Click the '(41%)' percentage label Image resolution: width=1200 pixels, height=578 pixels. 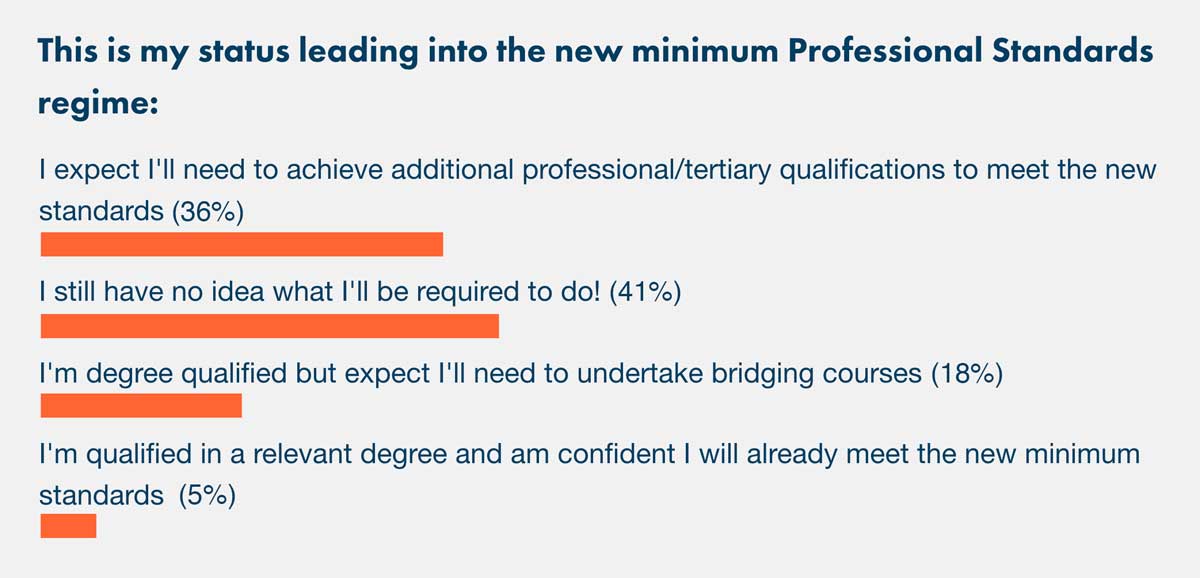click(645, 293)
